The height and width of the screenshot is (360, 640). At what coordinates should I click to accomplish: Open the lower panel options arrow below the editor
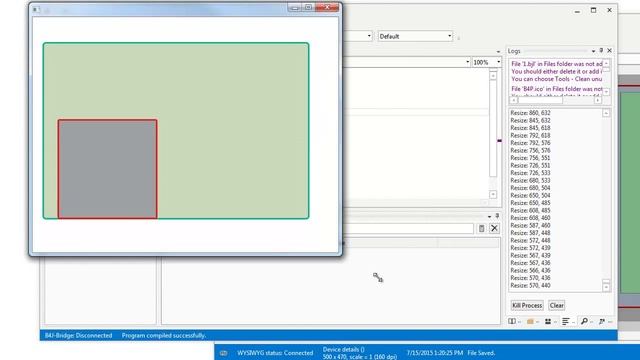coord(489,216)
